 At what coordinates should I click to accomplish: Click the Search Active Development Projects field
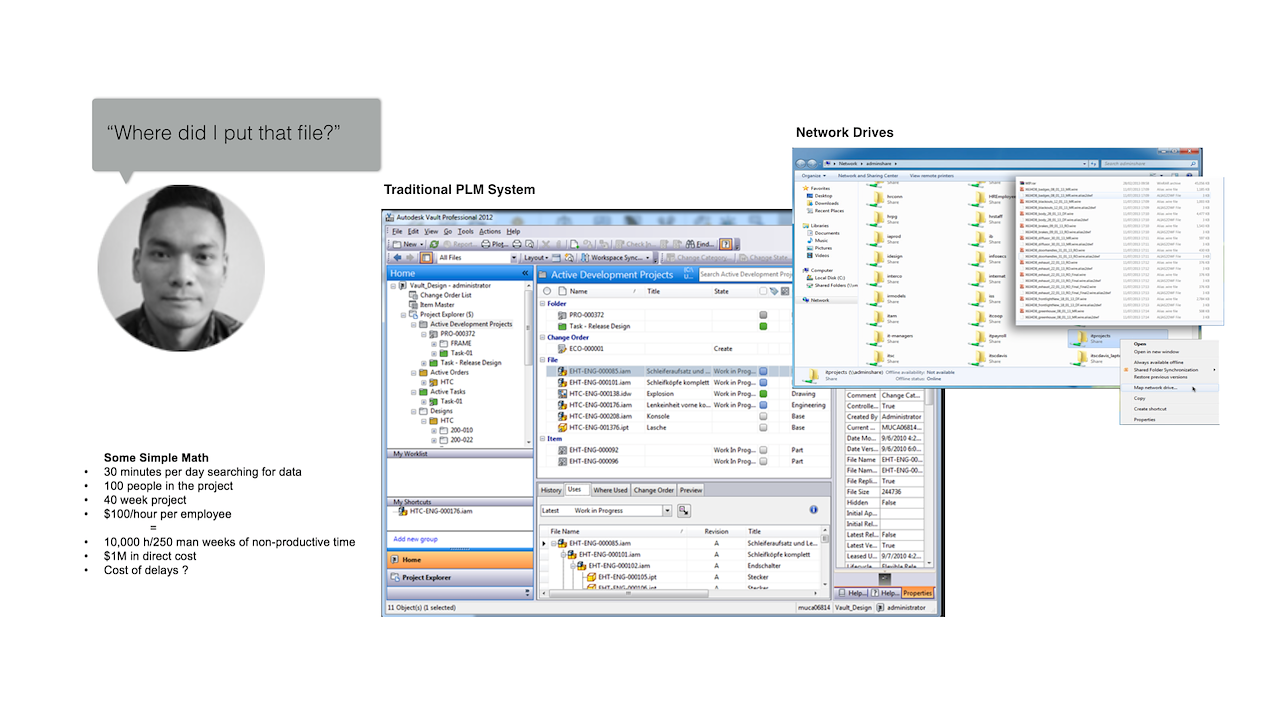tap(744, 274)
